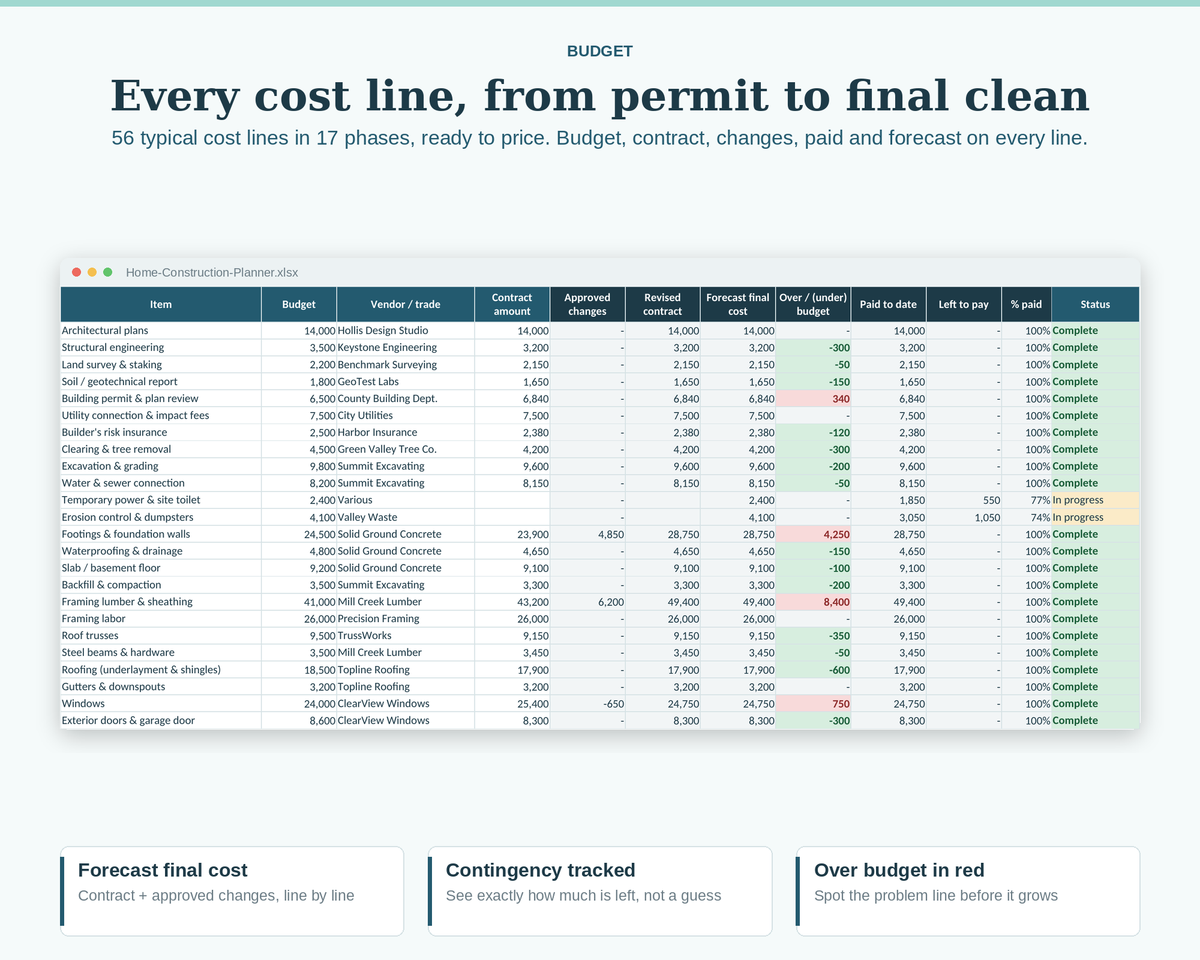This screenshot has height=960, width=1200.
Task: Select the Windows item cell
Action: pos(161,704)
